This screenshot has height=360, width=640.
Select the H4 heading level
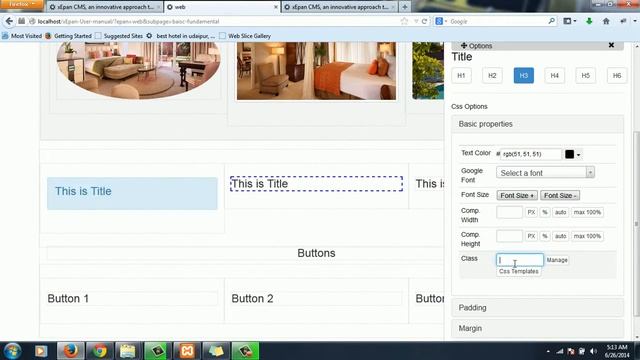pos(554,76)
